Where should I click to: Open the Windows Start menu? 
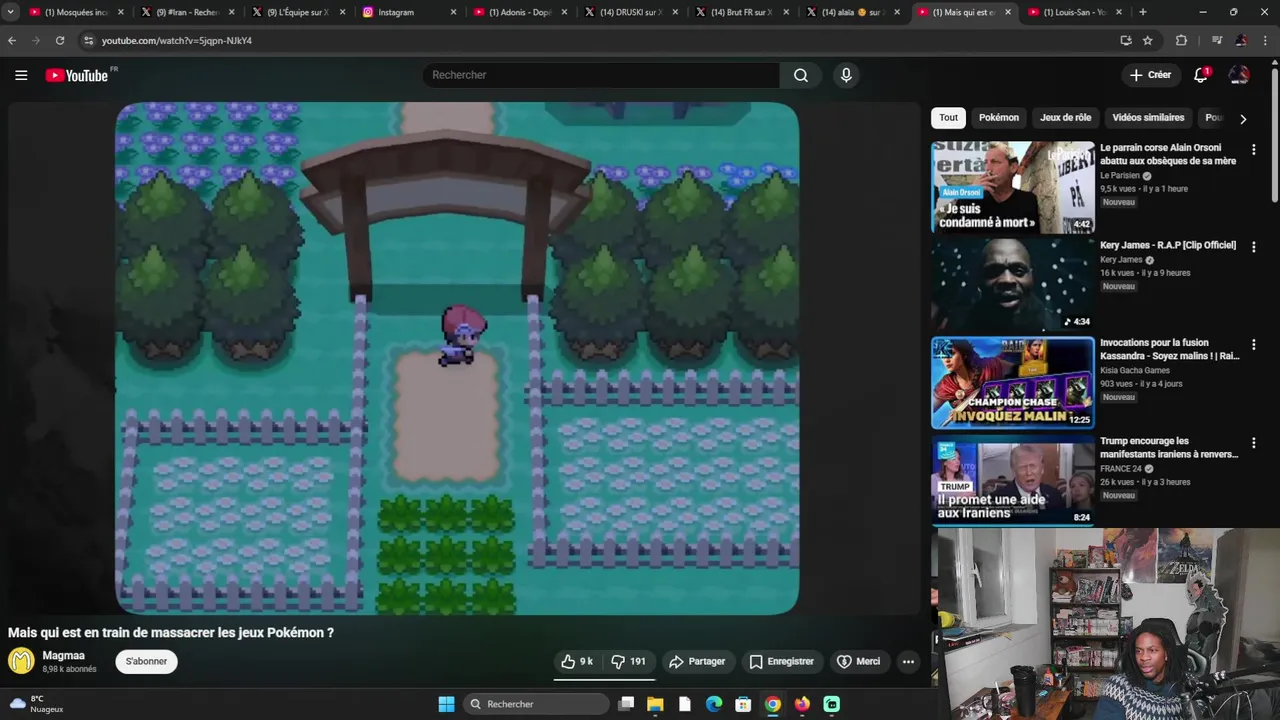point(446,704)
